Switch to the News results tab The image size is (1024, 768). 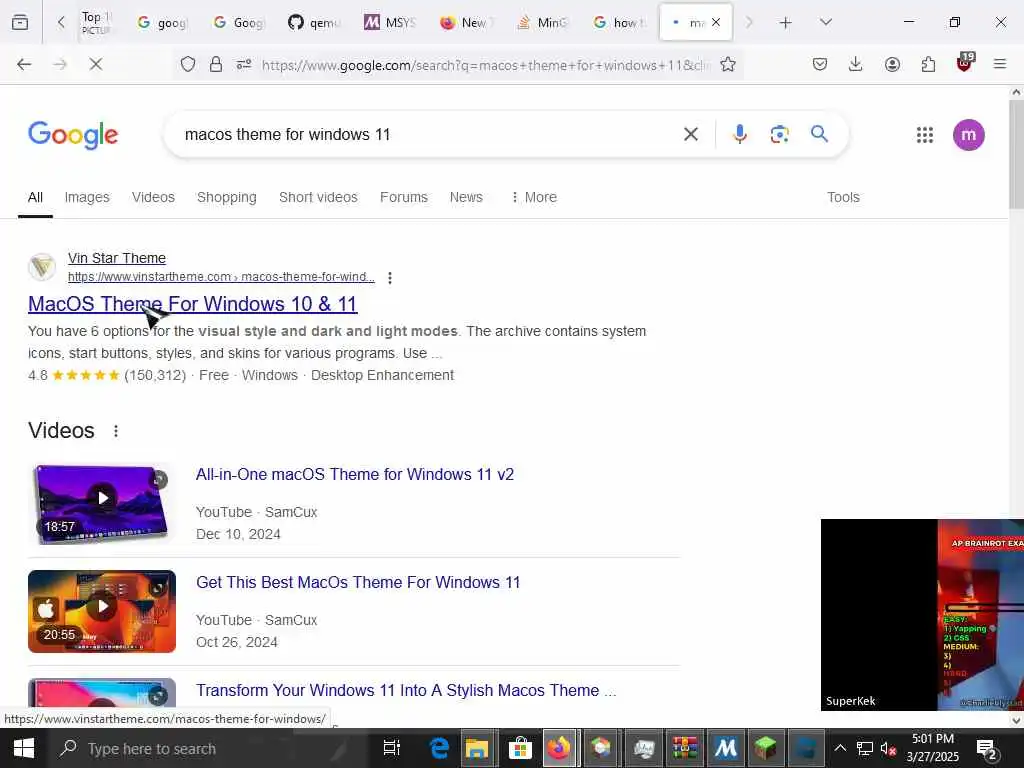tap(466, 197)
